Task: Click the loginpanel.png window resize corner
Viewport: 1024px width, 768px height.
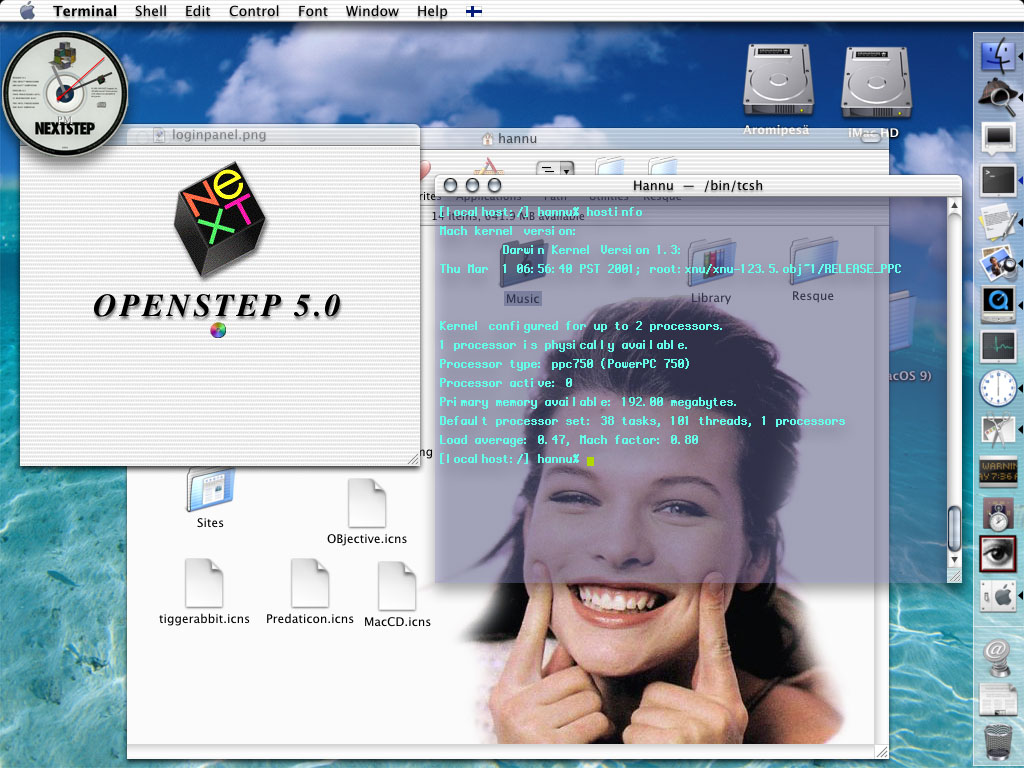Action: pos(413,459)
